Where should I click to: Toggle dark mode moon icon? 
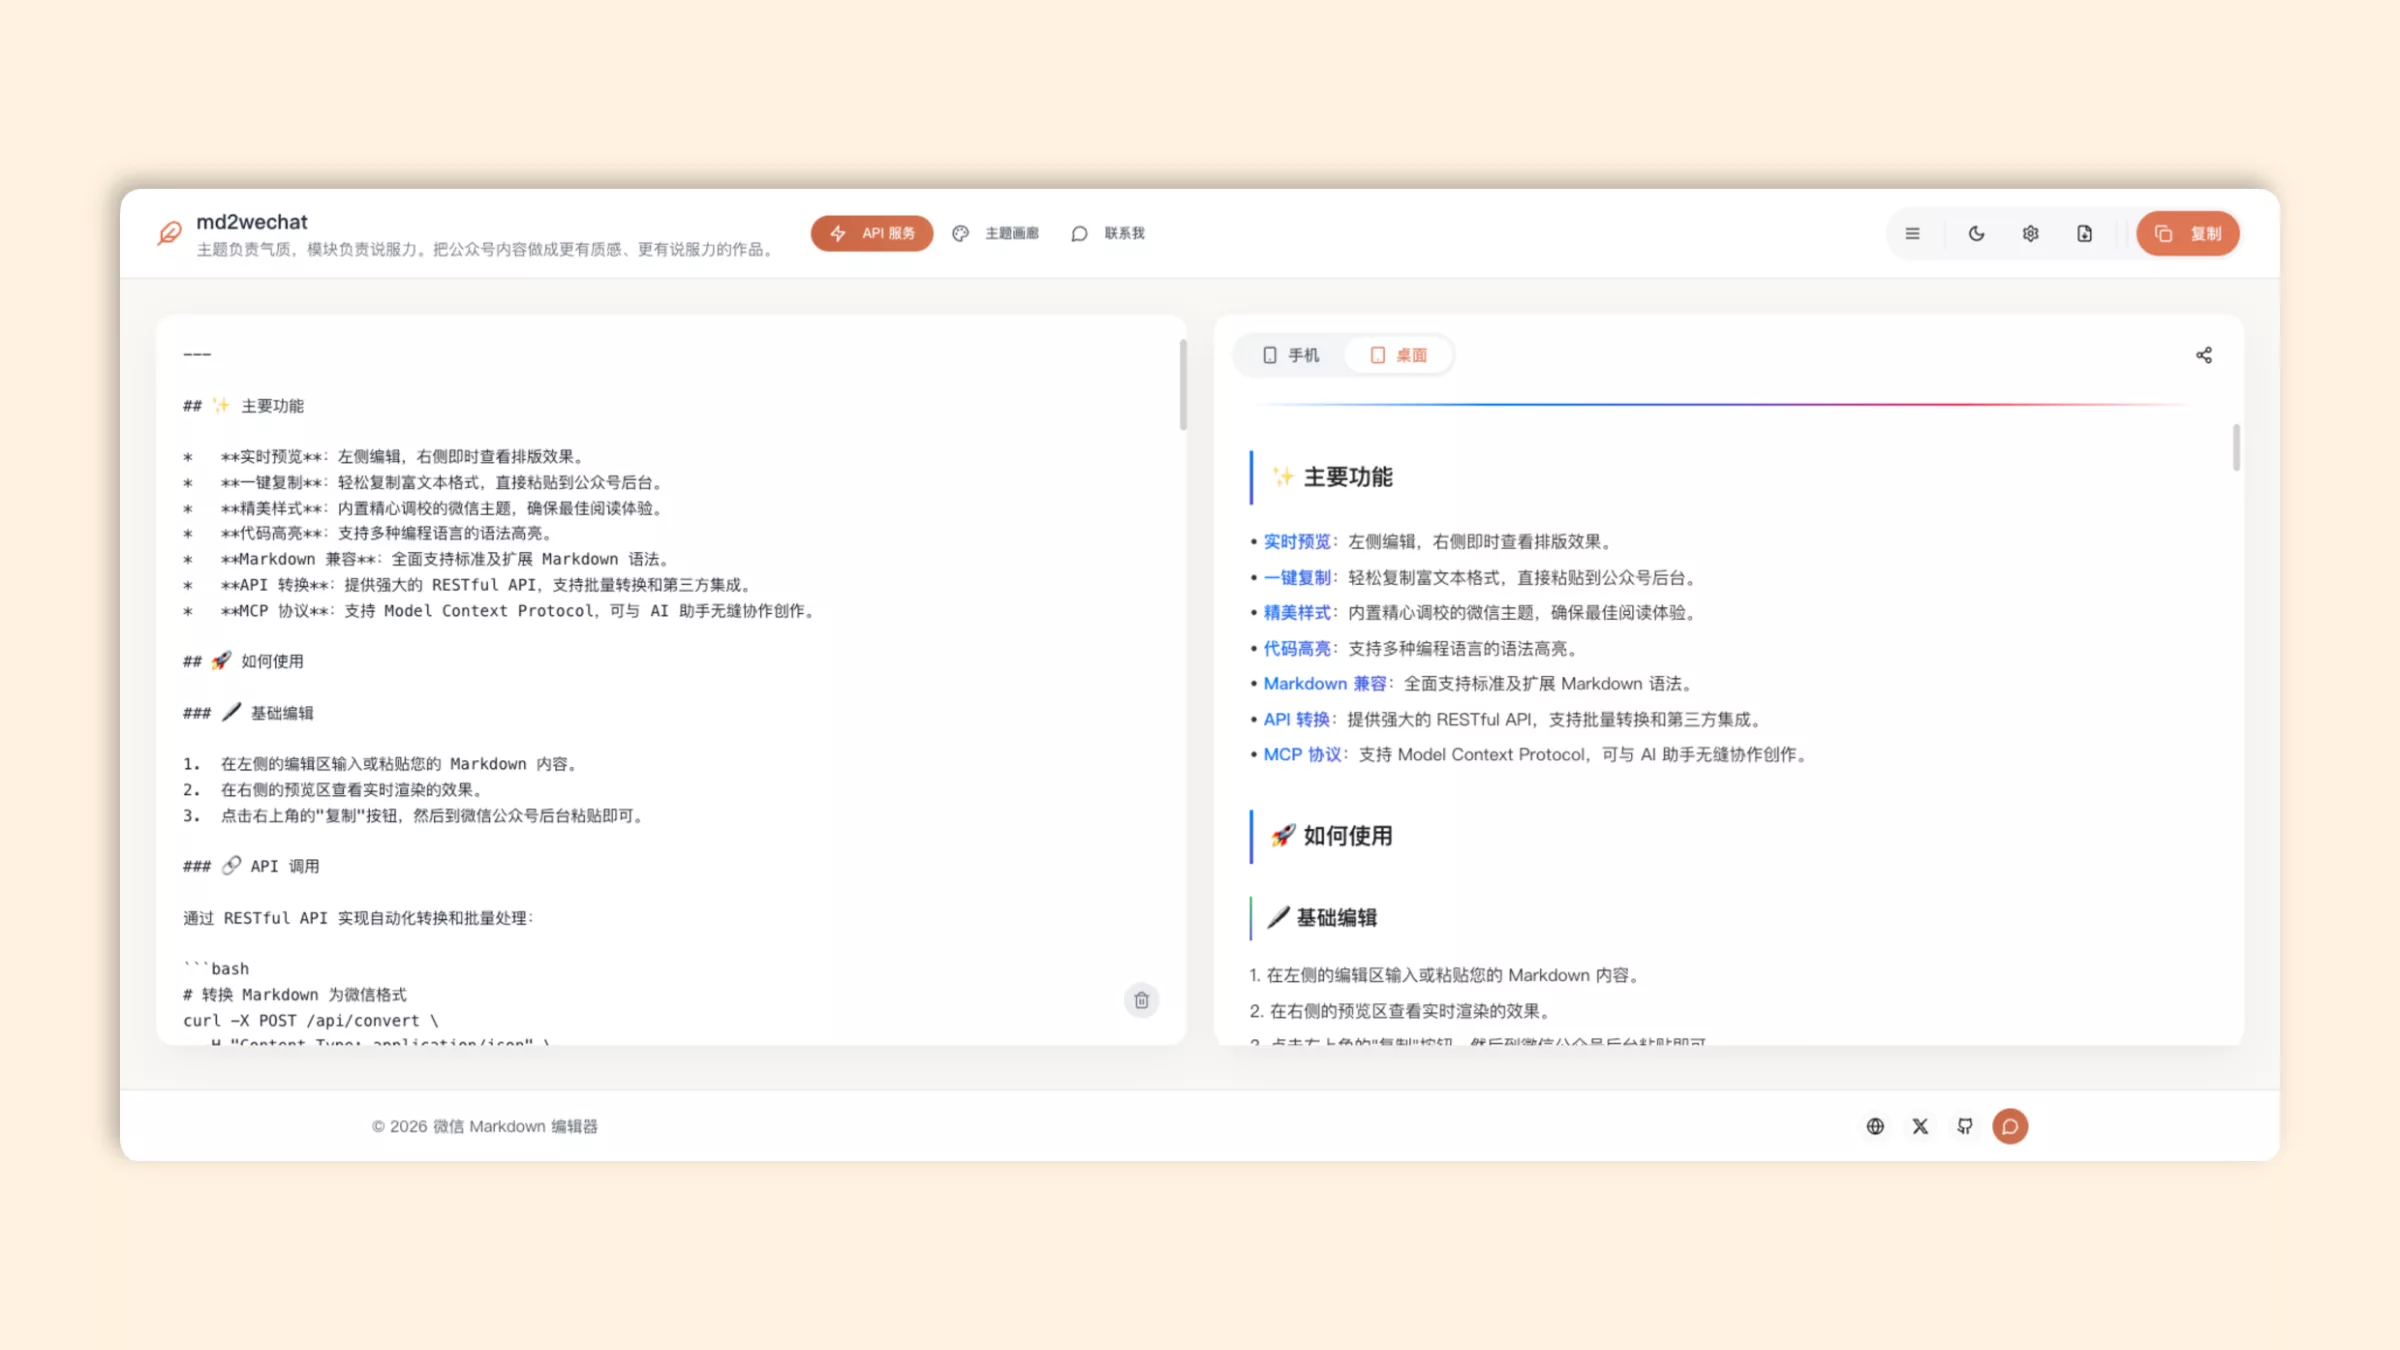coord(1976,233)
